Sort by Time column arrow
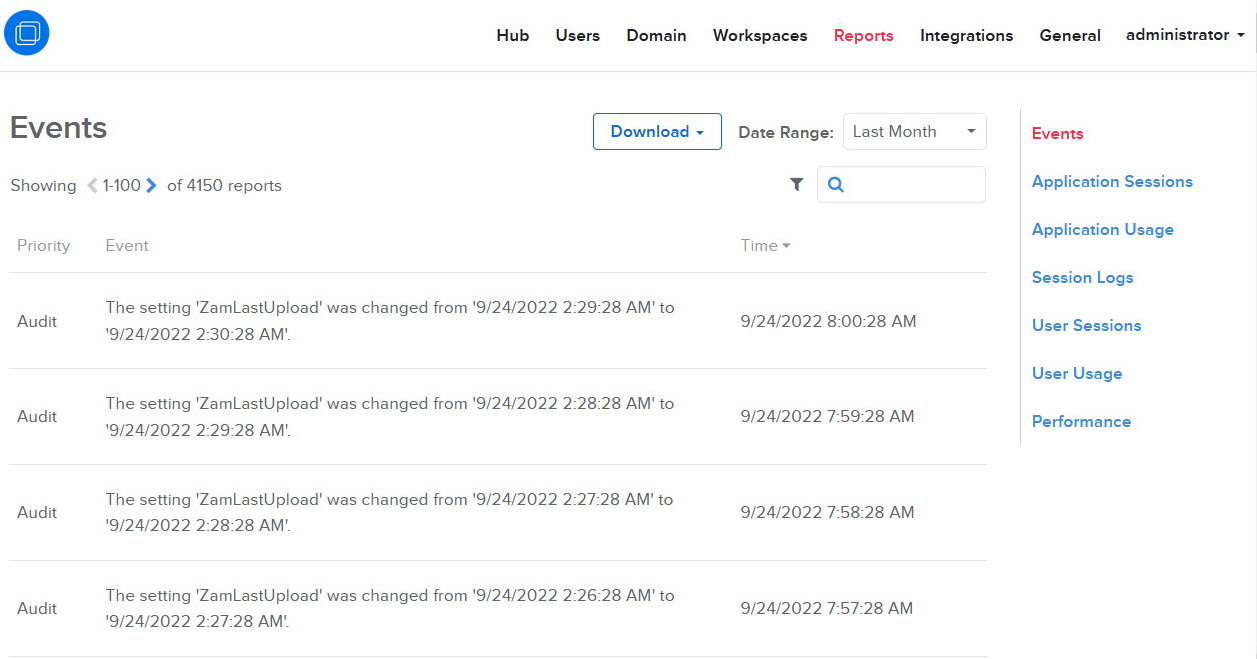Viewport: 1257px width, 659px height. tap(786, 246)
